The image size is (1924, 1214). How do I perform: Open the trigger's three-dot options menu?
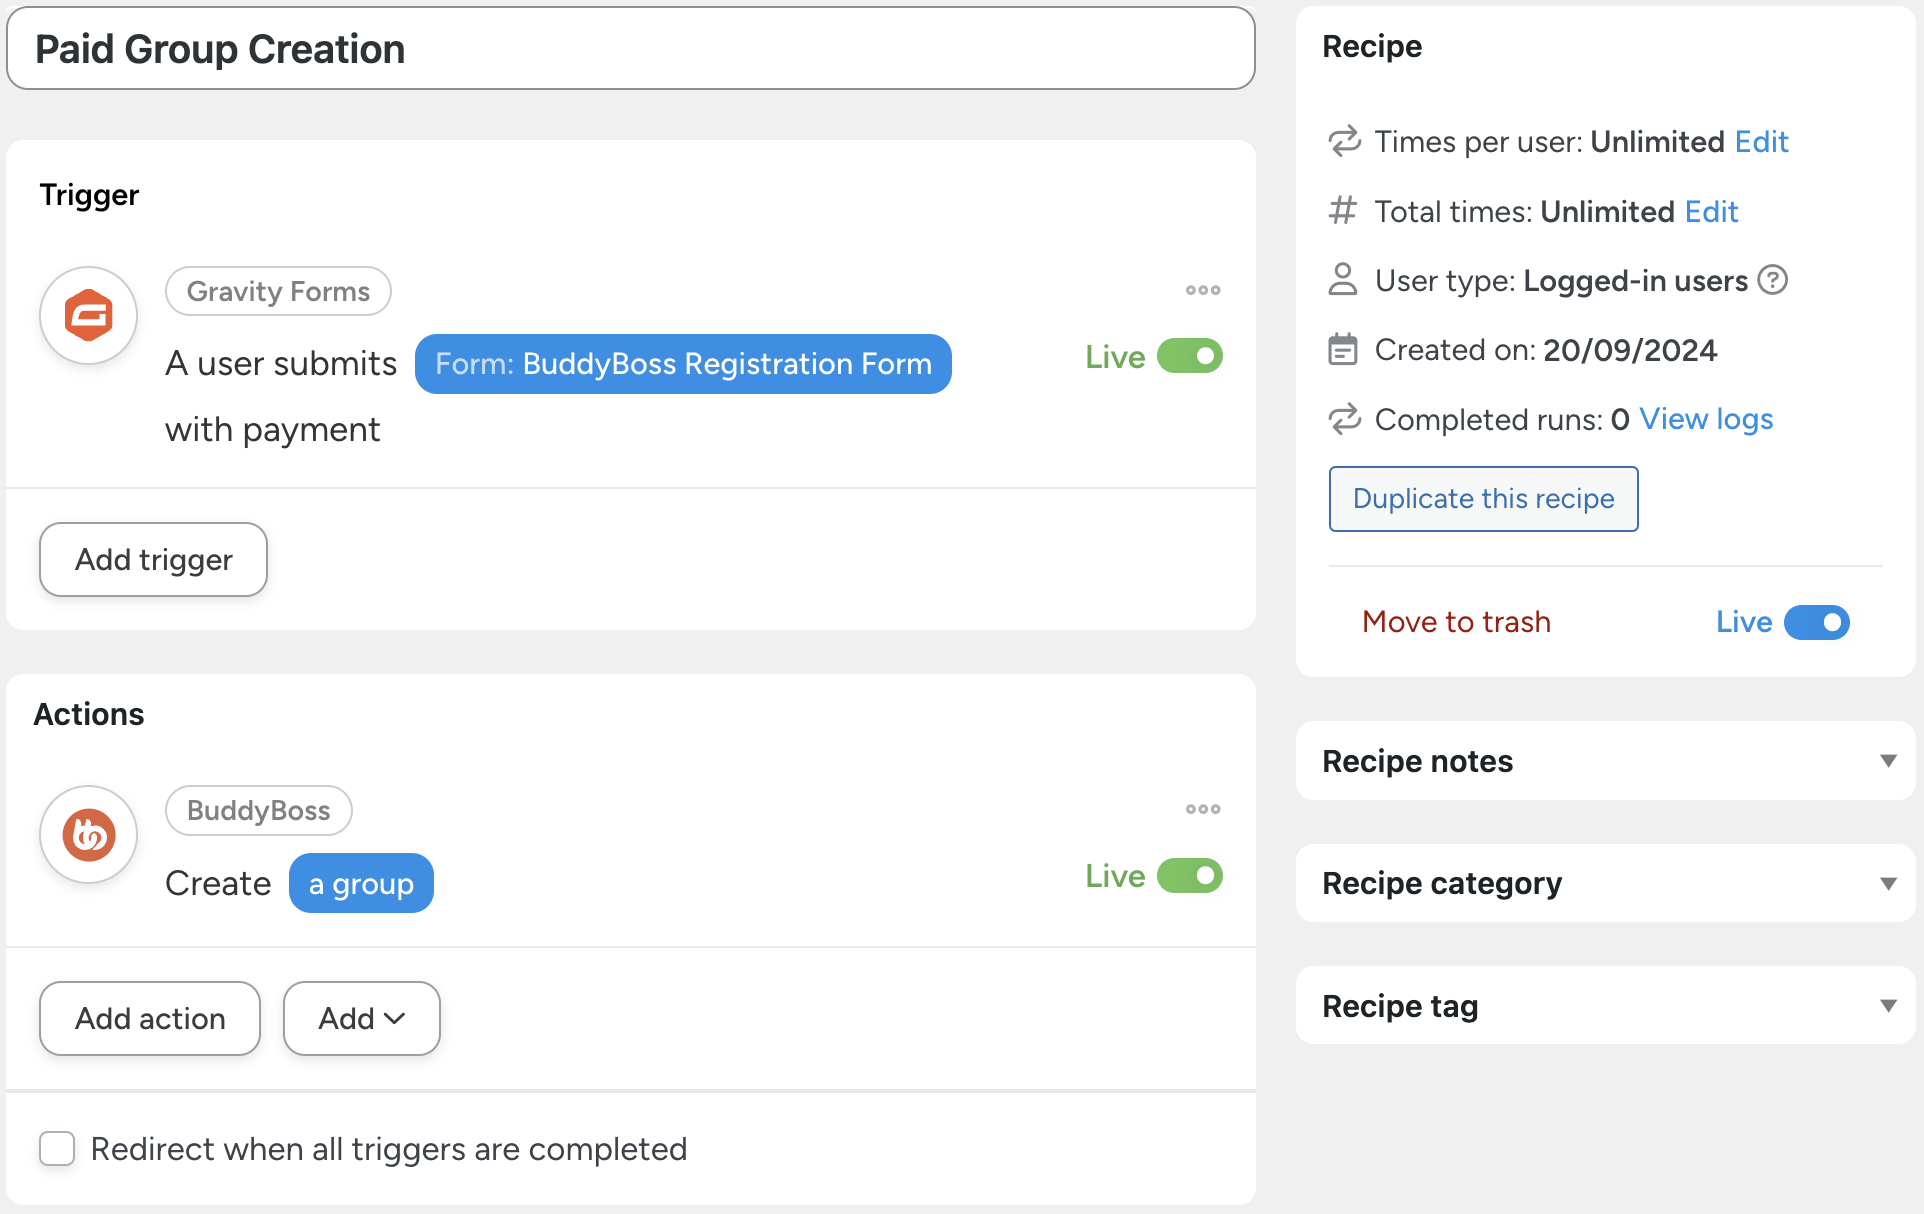click(1202, 290)
